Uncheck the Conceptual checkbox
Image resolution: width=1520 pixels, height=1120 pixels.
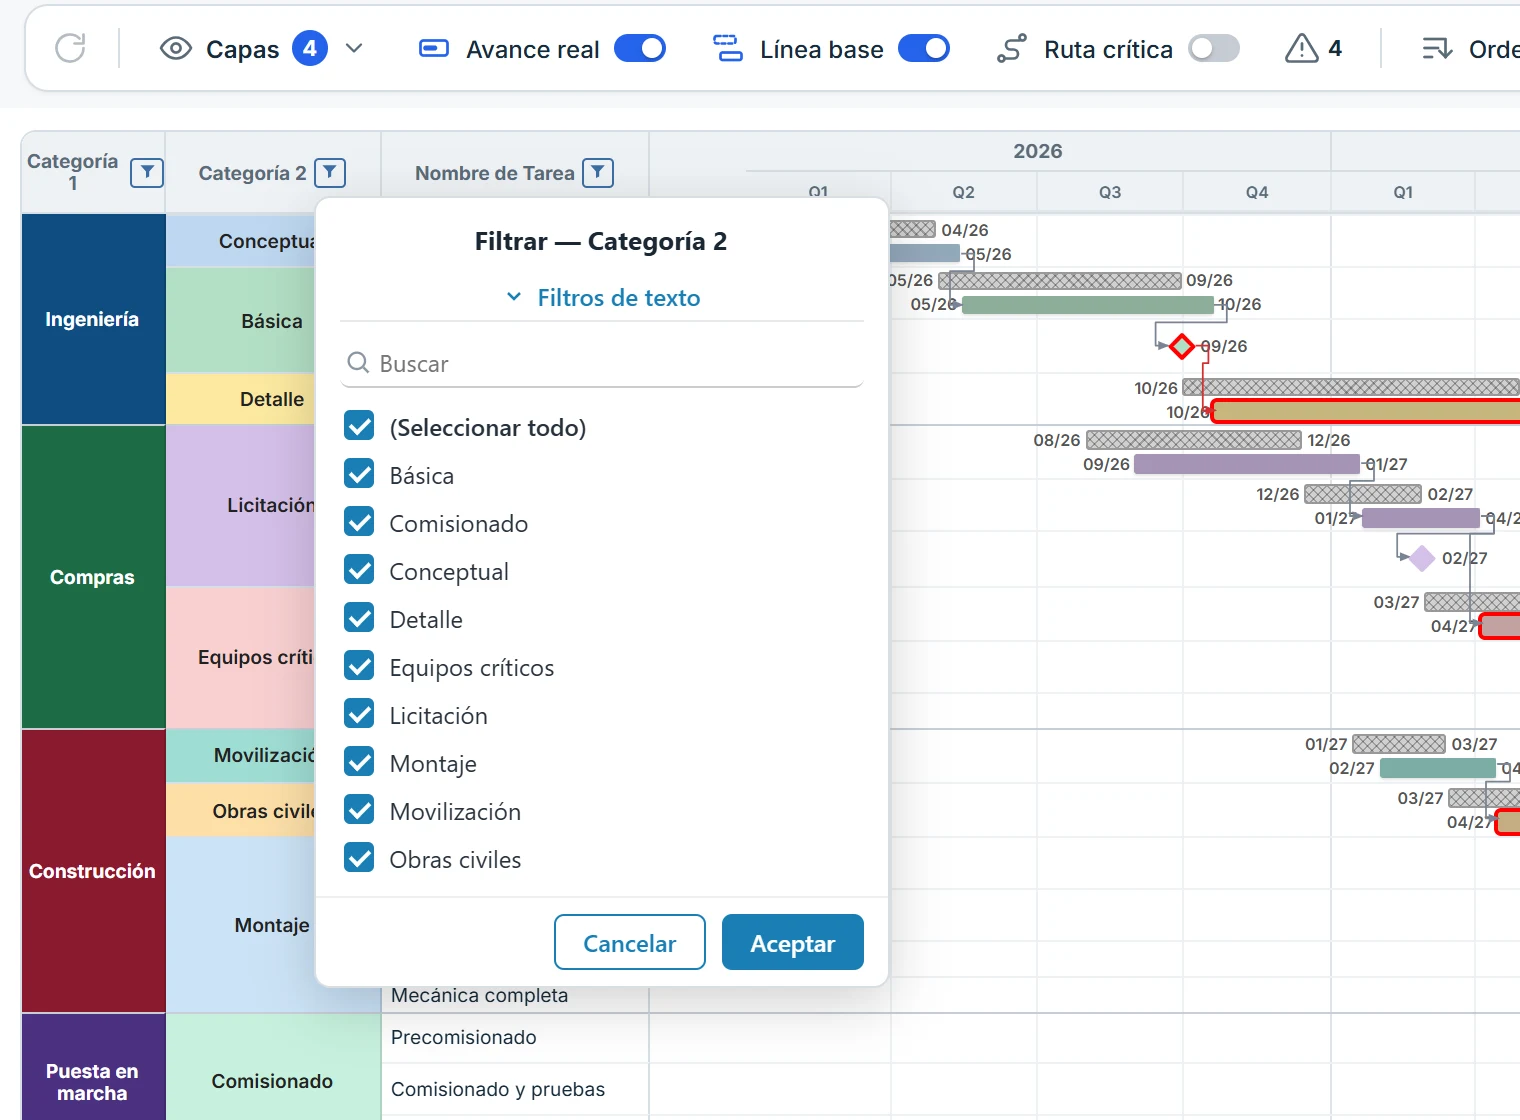359,570
